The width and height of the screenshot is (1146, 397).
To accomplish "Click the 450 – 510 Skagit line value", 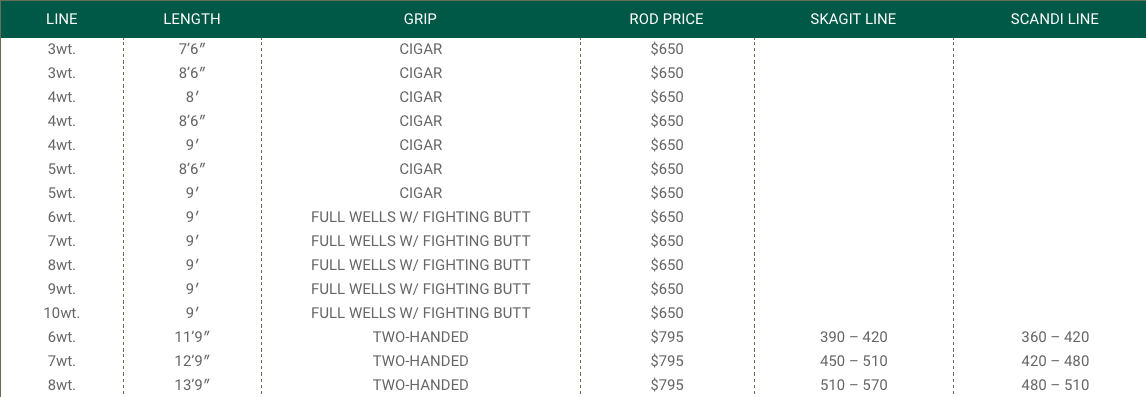I will click(854, 361).
